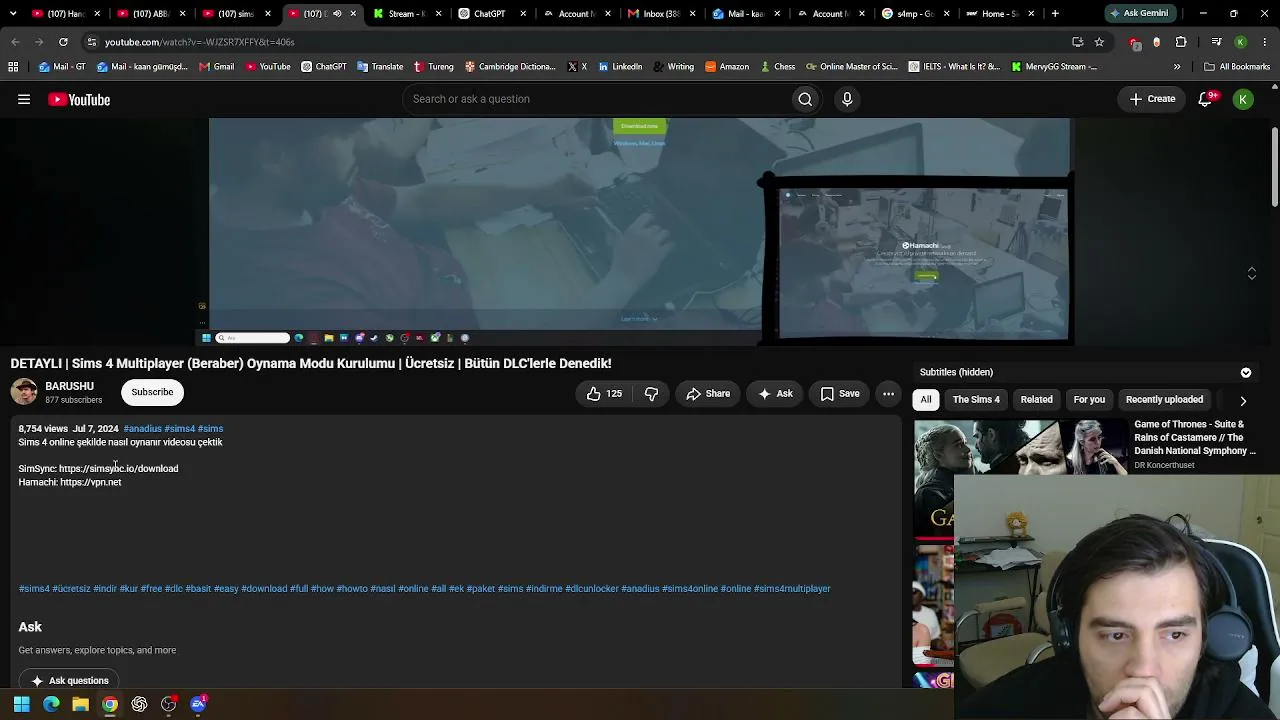Start voice search with microphone icon

pos(847,99)
